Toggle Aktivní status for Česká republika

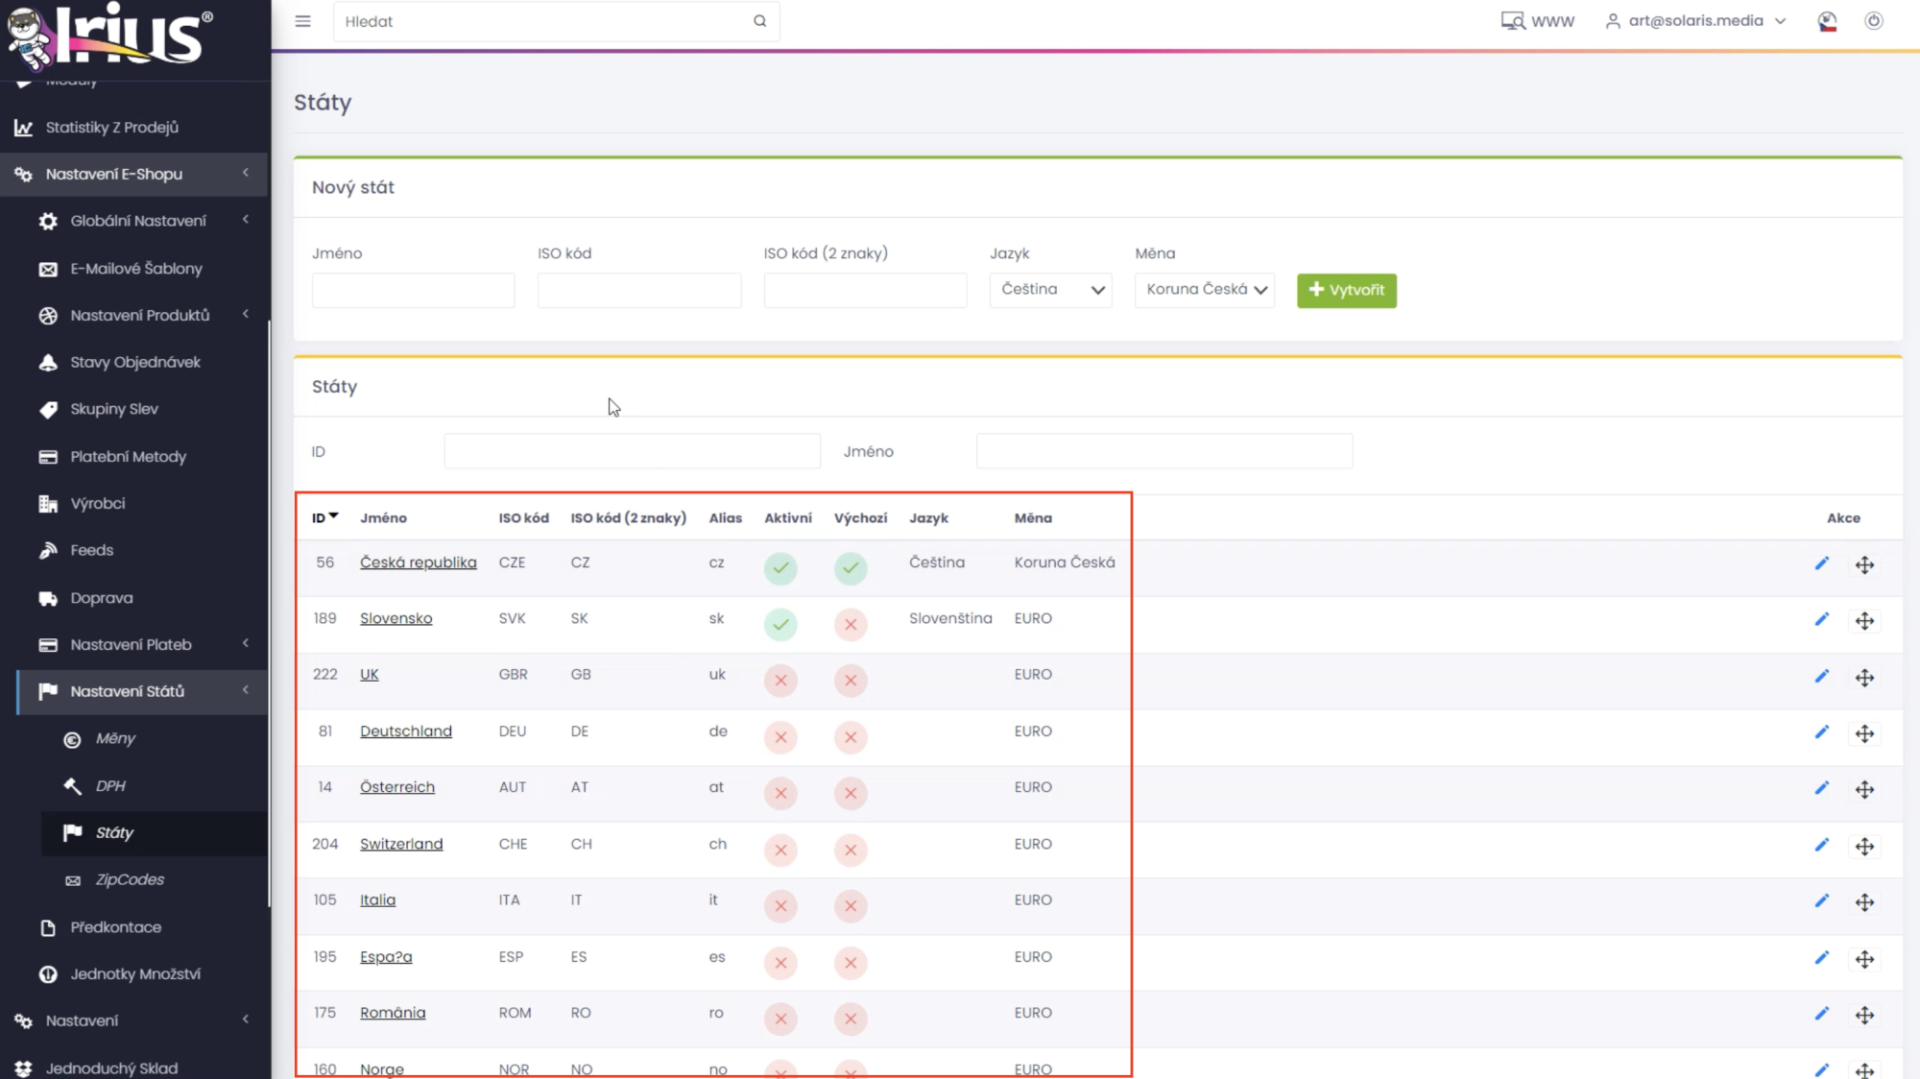pos(781,568)
